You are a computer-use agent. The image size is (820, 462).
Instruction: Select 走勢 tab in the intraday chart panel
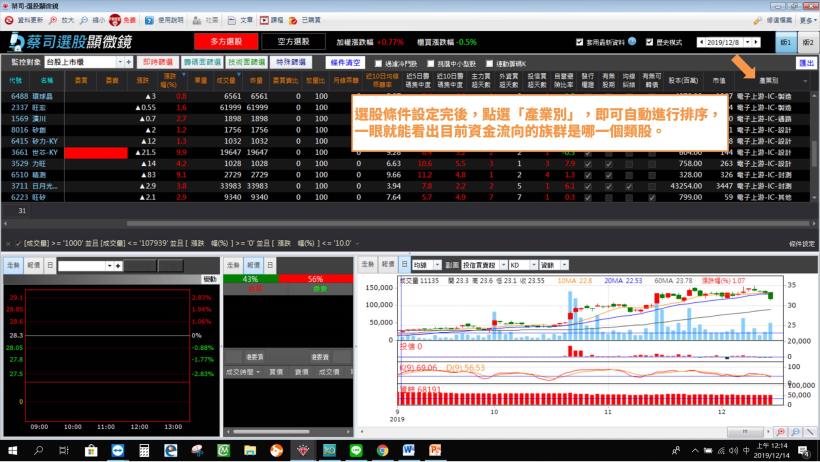click(x=13, y=265)
